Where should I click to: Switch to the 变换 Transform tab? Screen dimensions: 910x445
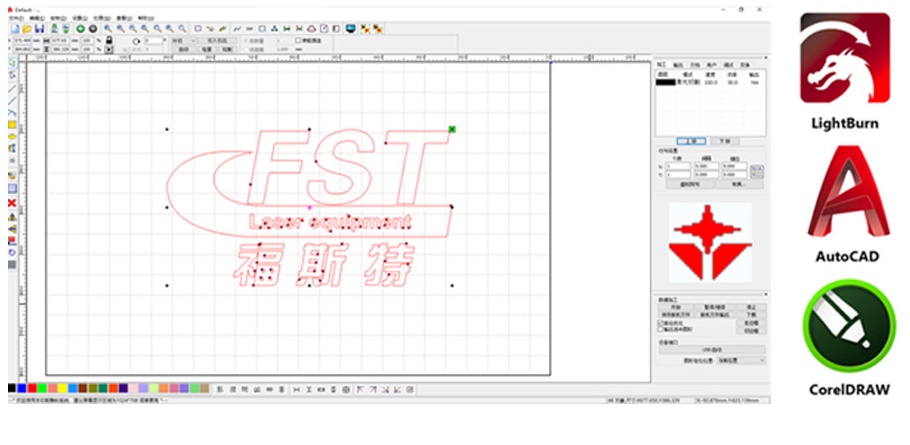[x=745, y=65]
